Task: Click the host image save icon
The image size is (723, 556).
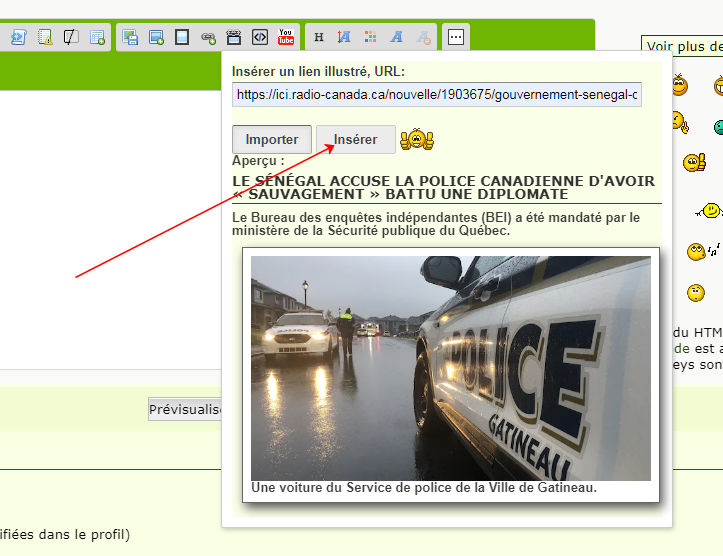Action: [x=130, y=37]
